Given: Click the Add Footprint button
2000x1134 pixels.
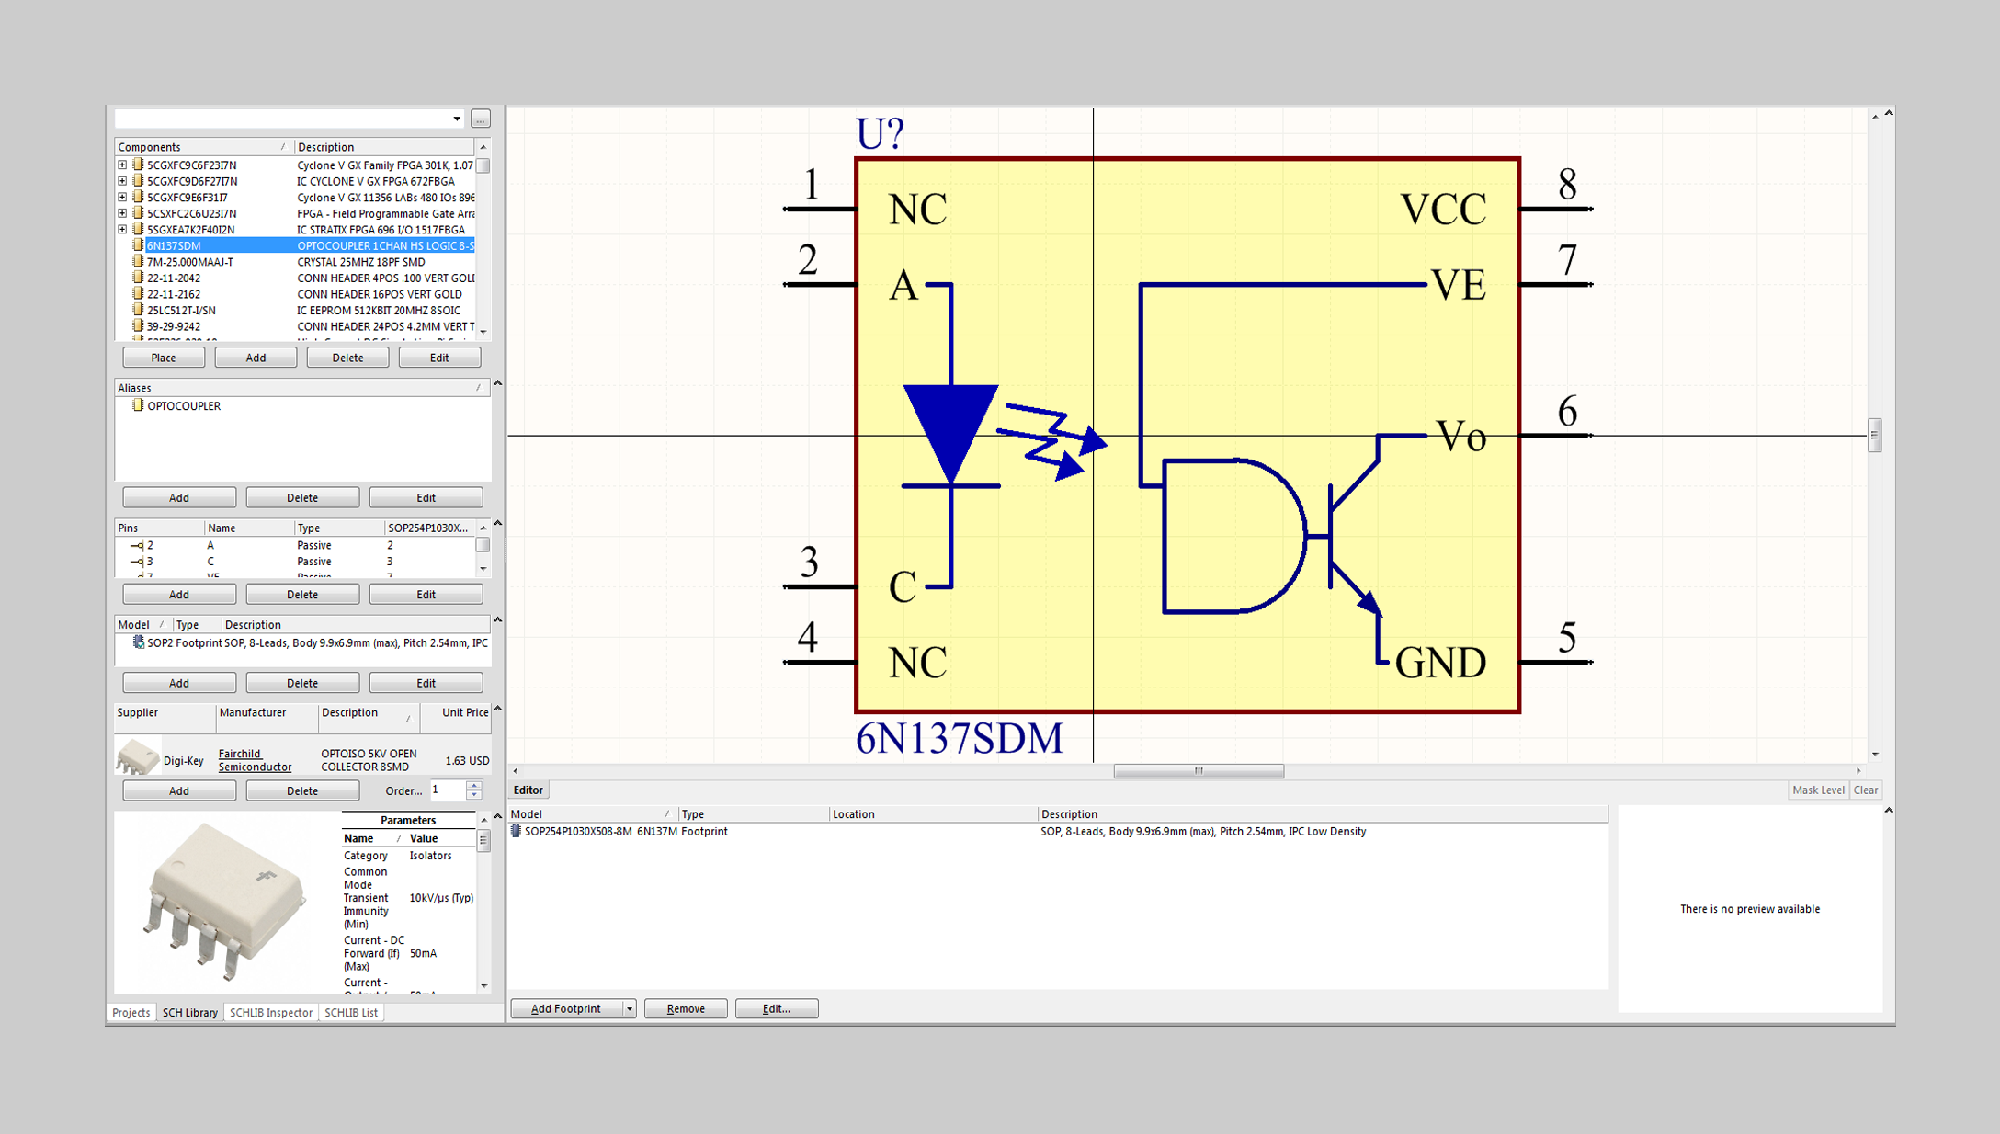Looking at the screenshot, I should [566, 1009].
